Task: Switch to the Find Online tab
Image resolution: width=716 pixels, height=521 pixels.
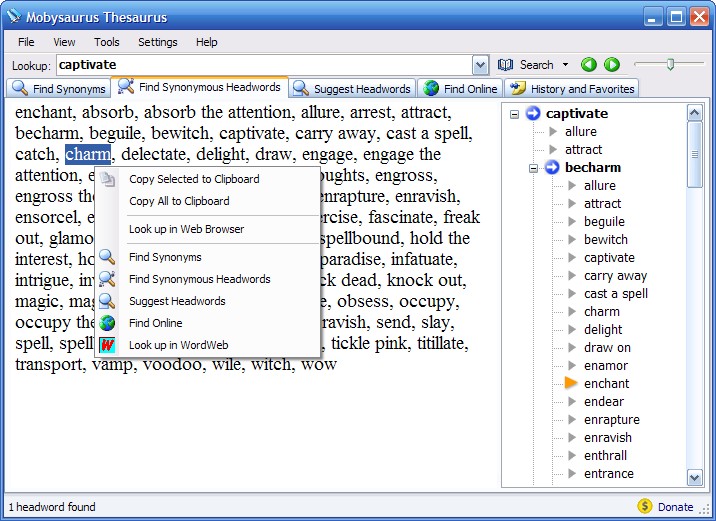Action: pyautogui.click(x=460, y=88)
